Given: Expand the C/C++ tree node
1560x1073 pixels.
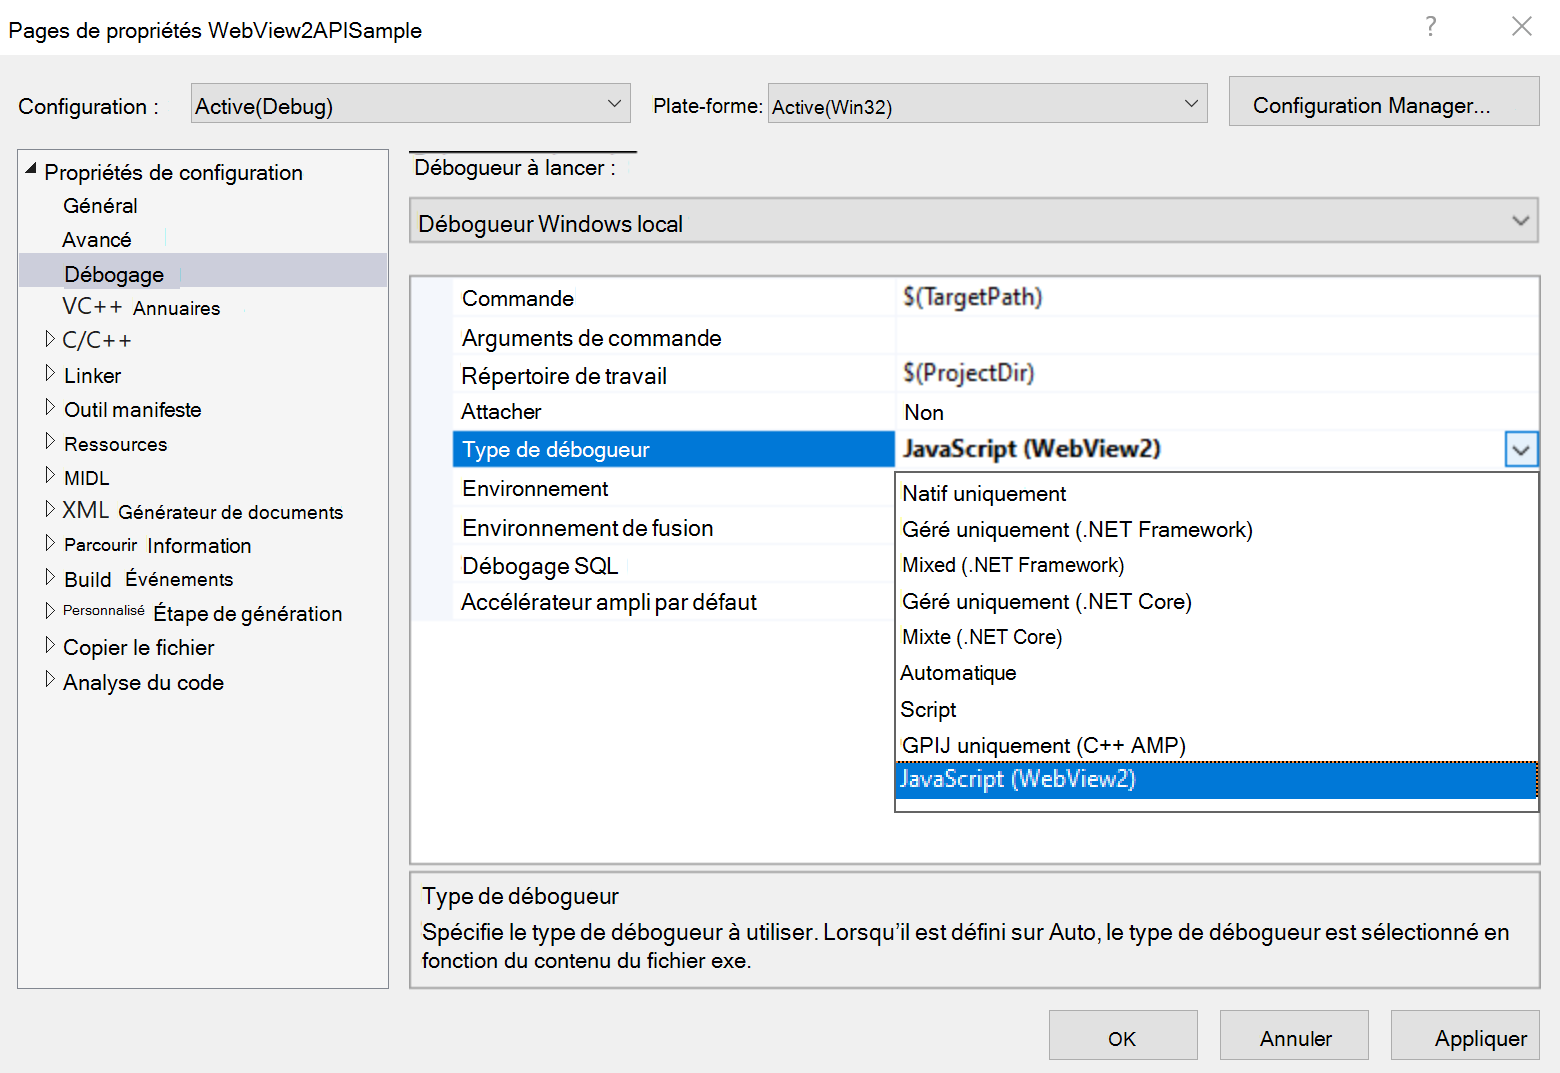Looking at the screenshot, I should point(51,339).
